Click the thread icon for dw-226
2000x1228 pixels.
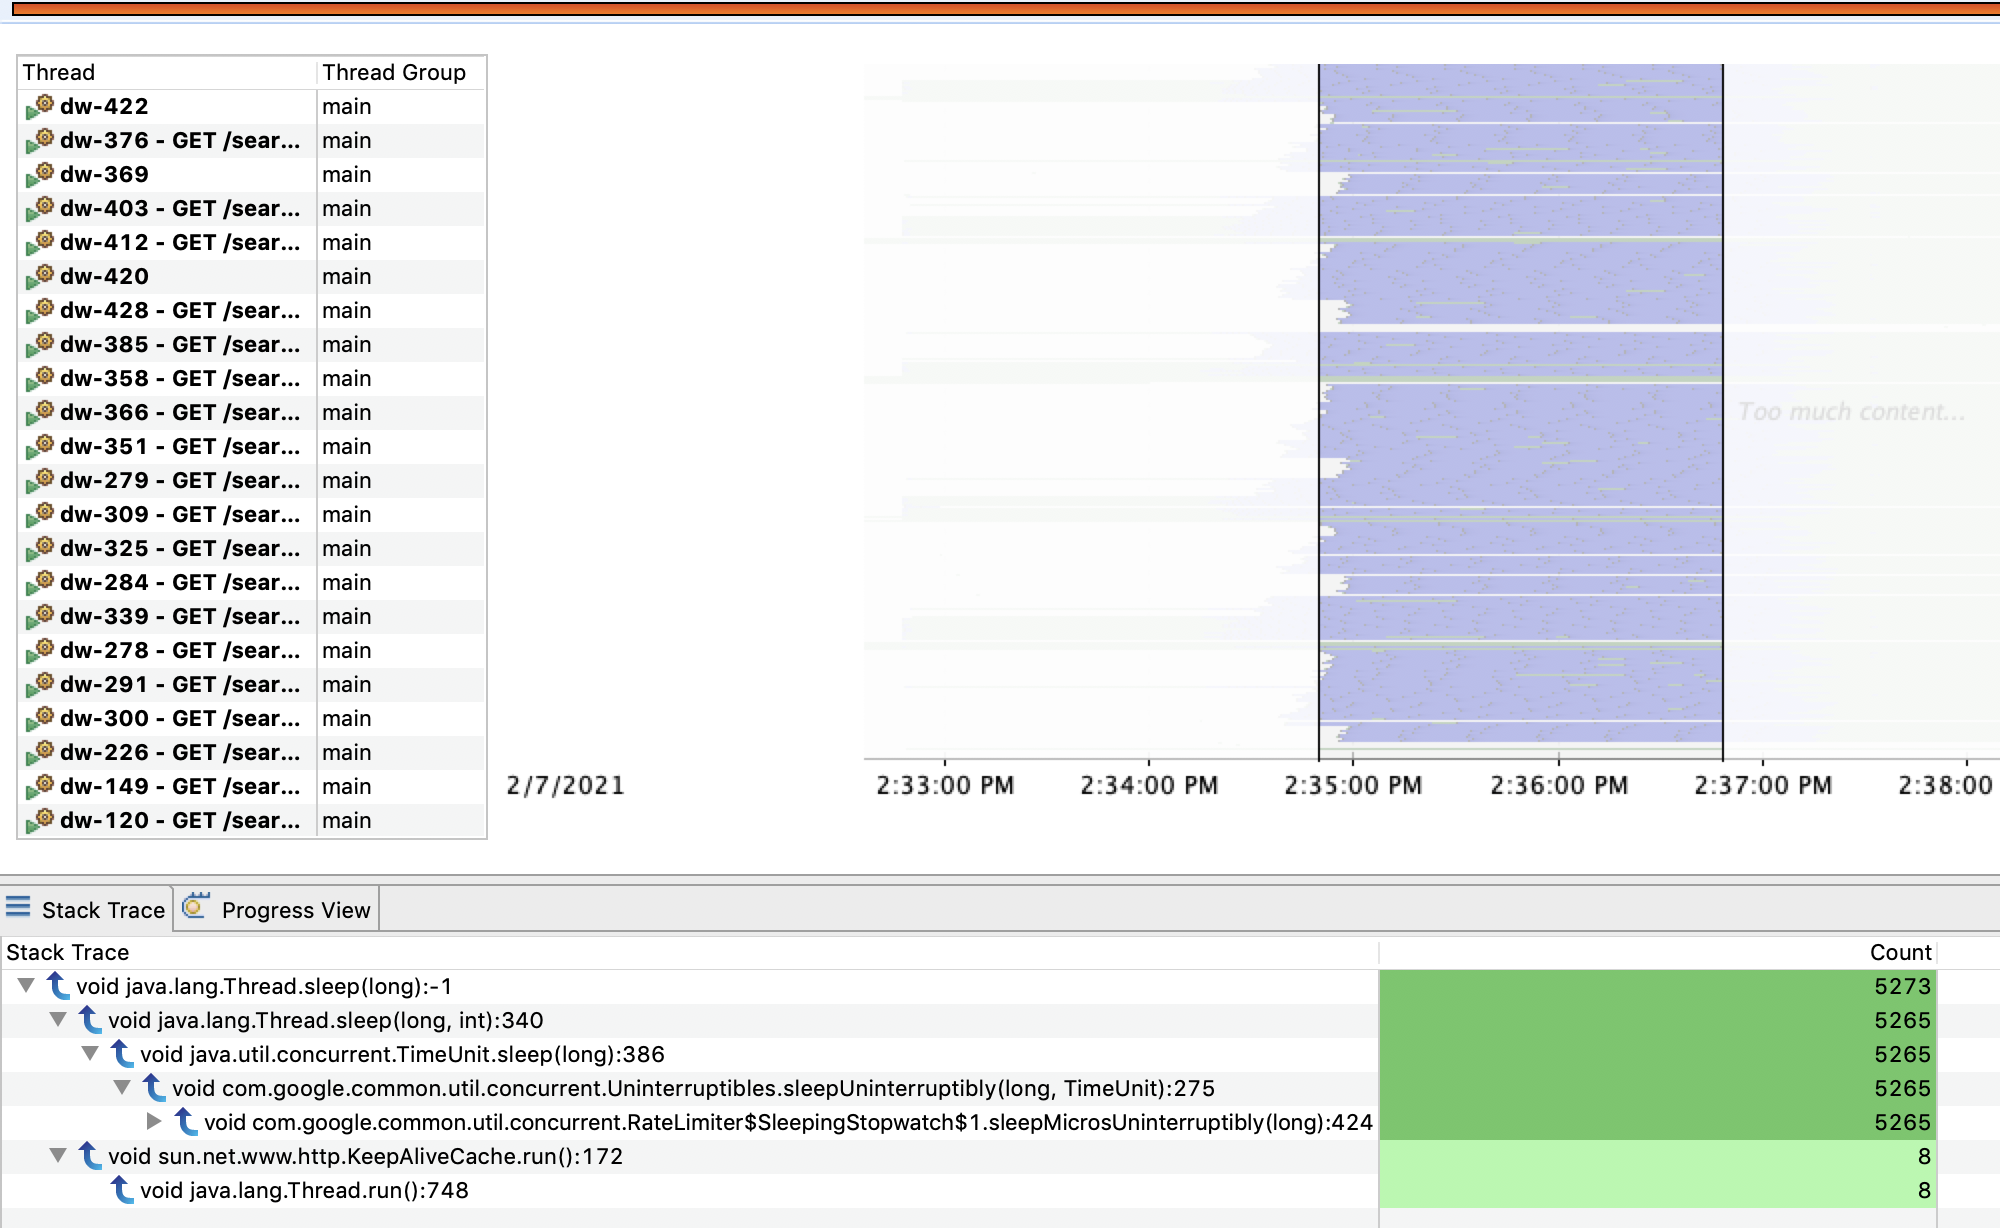[40, 752]
